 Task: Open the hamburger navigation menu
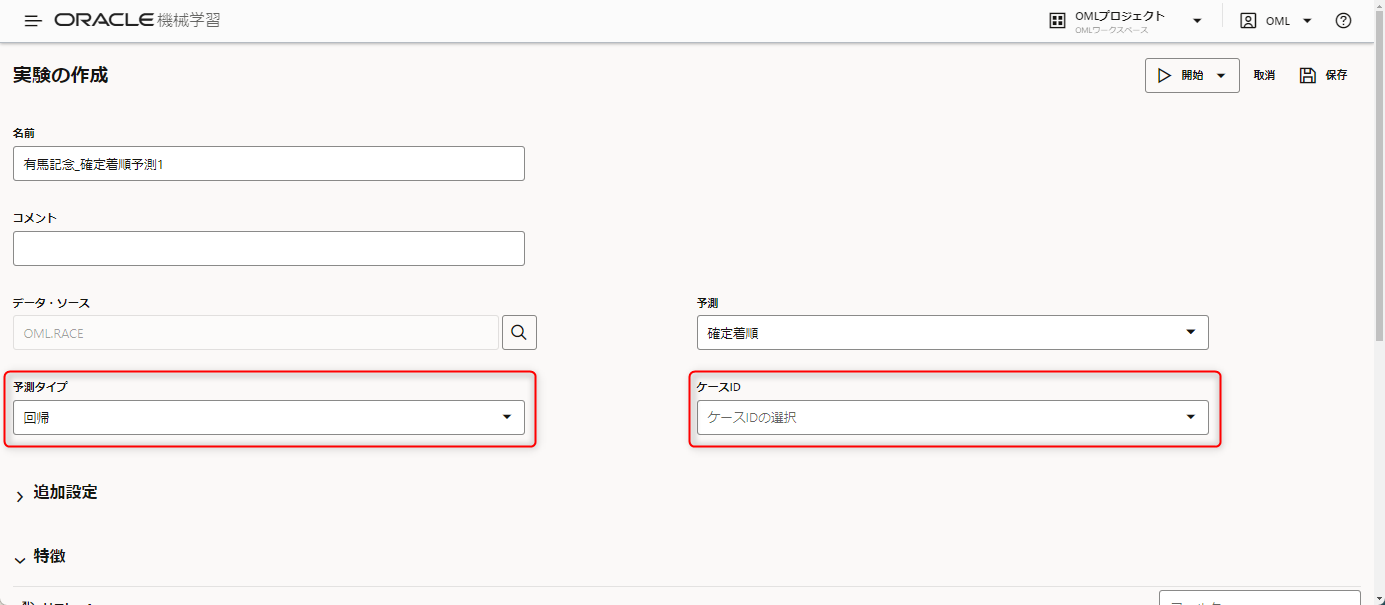click(x=33, y=21)
